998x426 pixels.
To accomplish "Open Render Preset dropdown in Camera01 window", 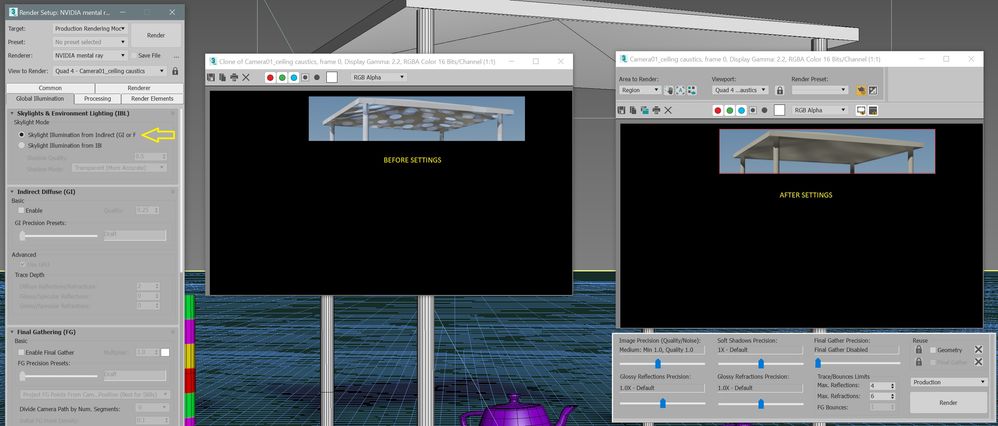I will 820,90.
